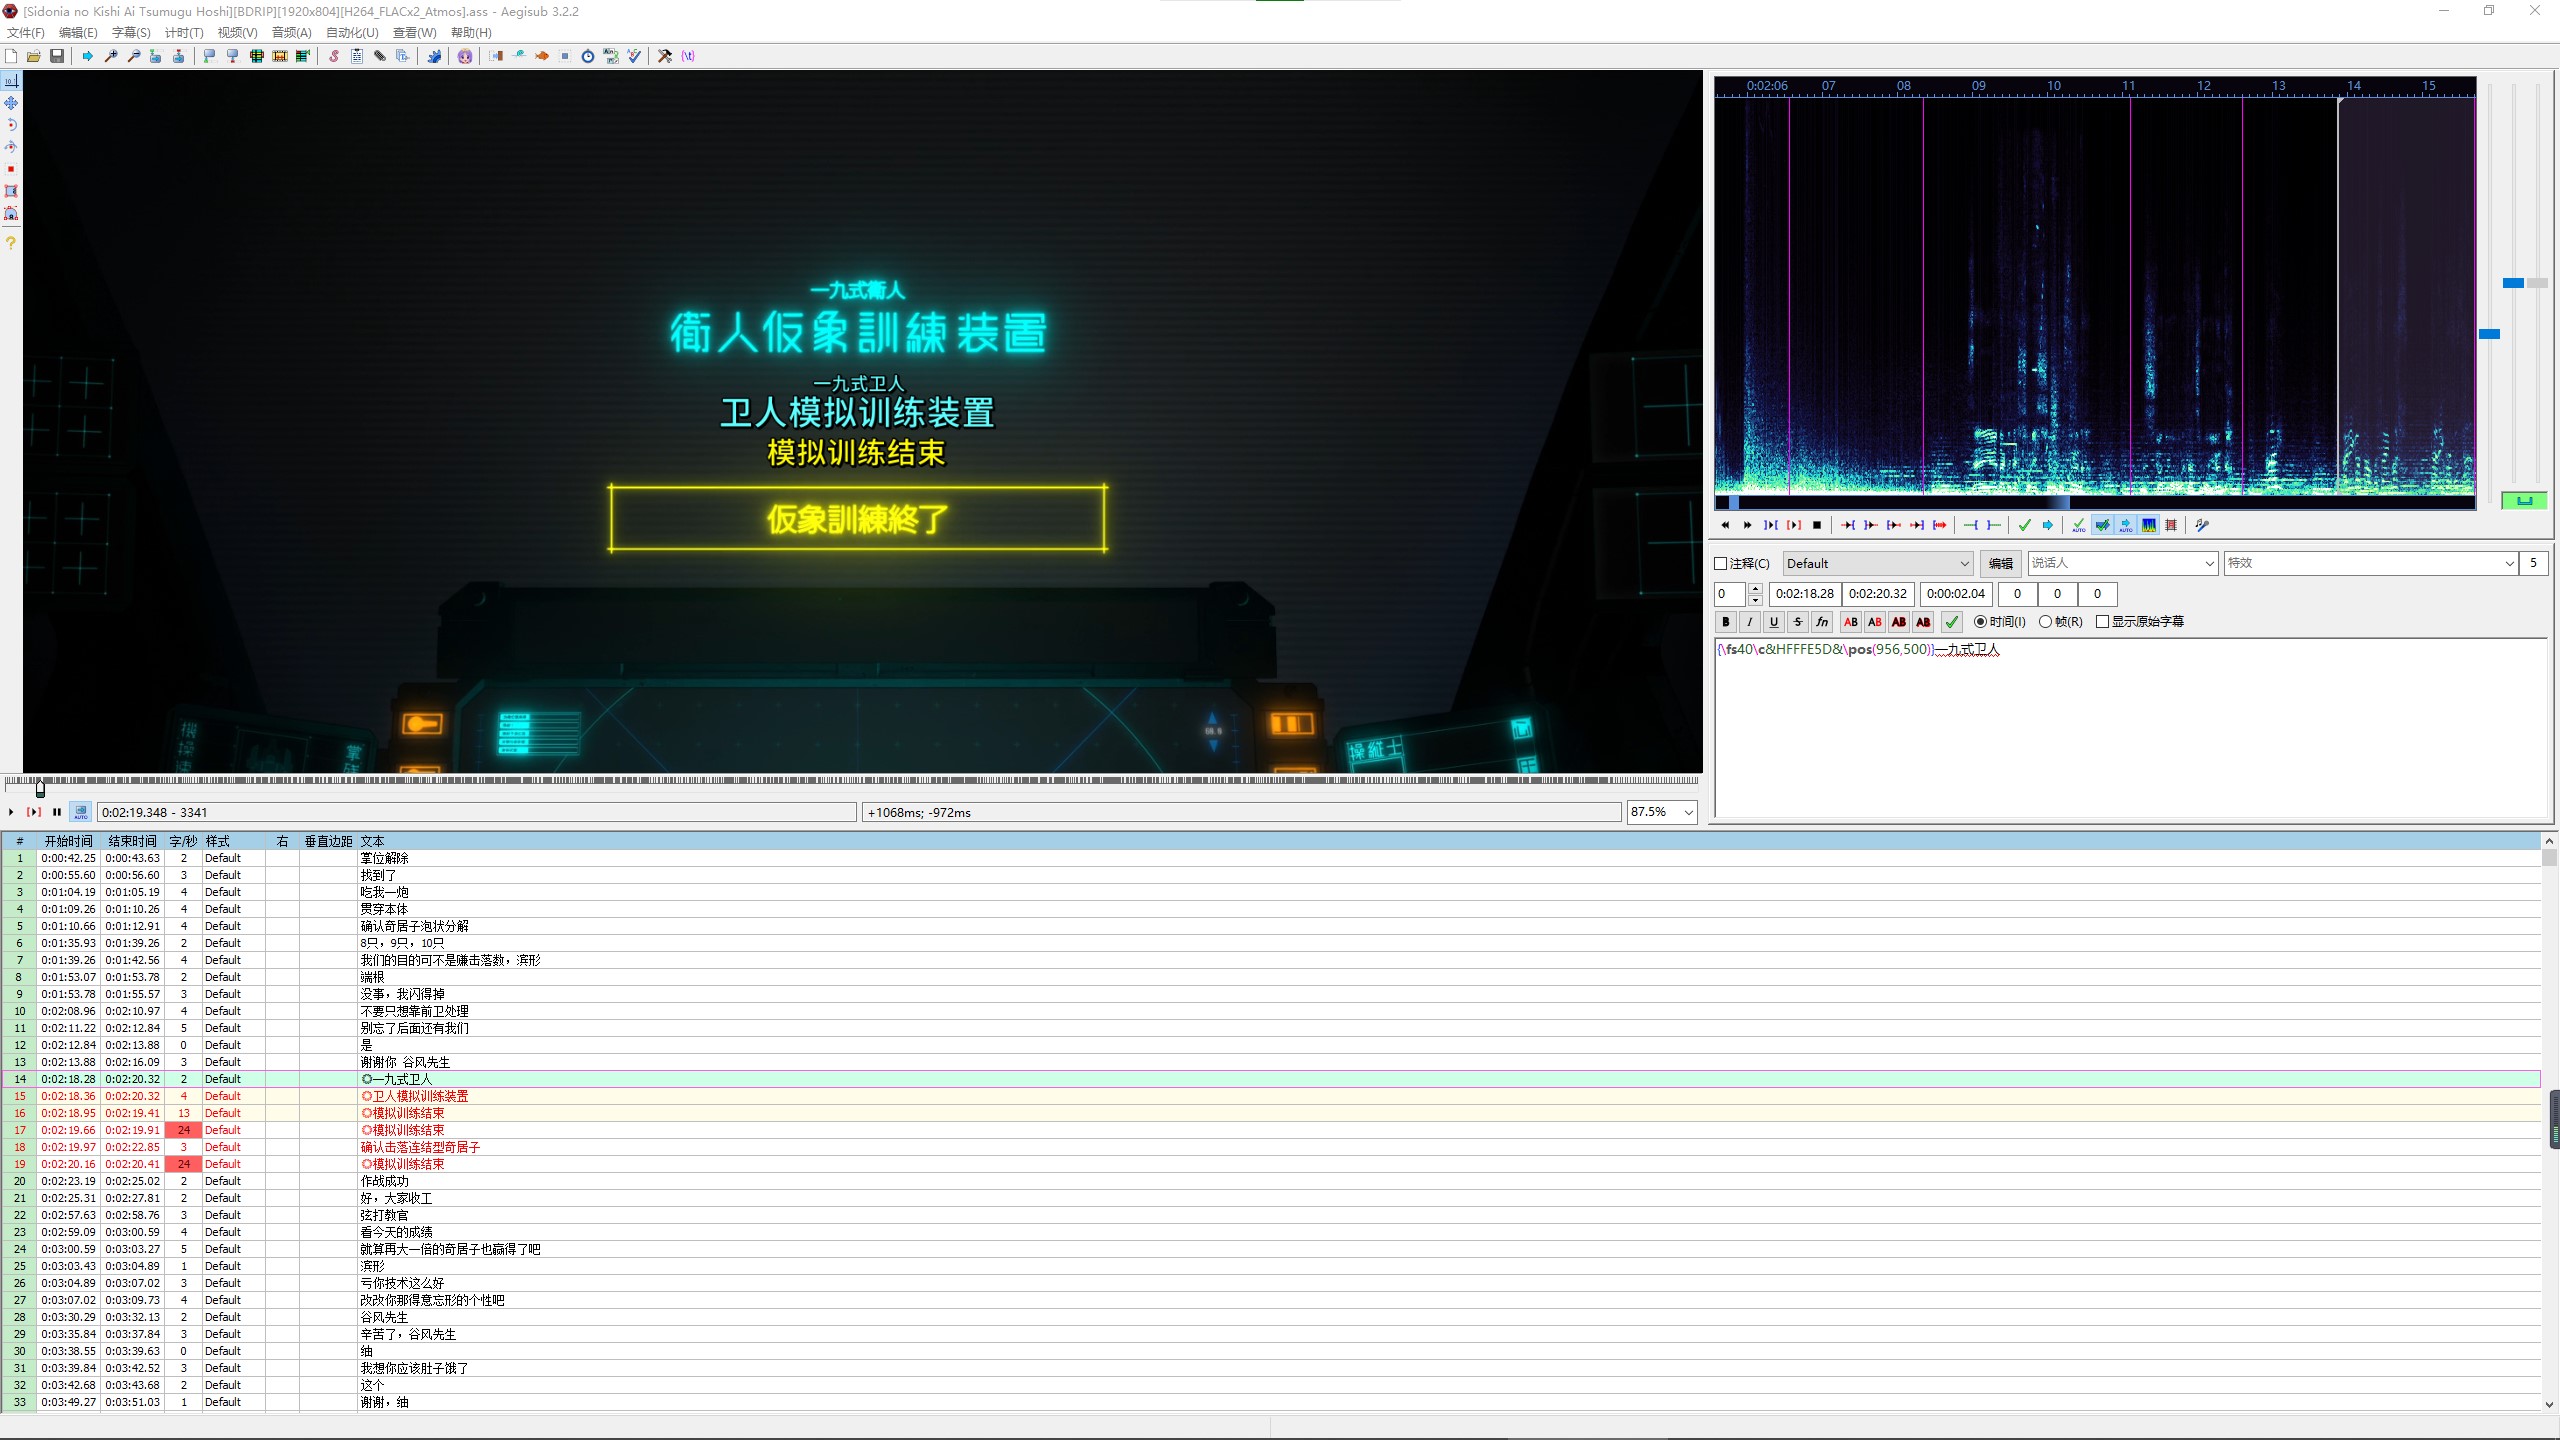Open the Attachments paperclip icon
This screenshot has width=2560, height=1440.
[380, 56]
